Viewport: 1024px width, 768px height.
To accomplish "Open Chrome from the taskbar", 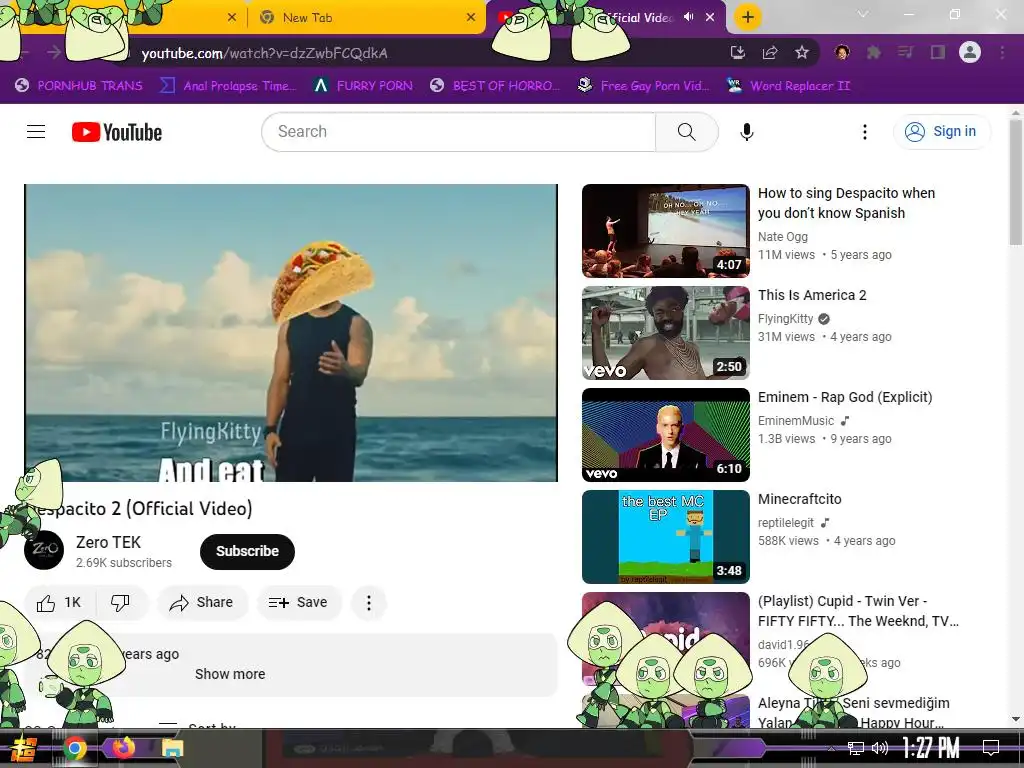I will coord(75,748).
